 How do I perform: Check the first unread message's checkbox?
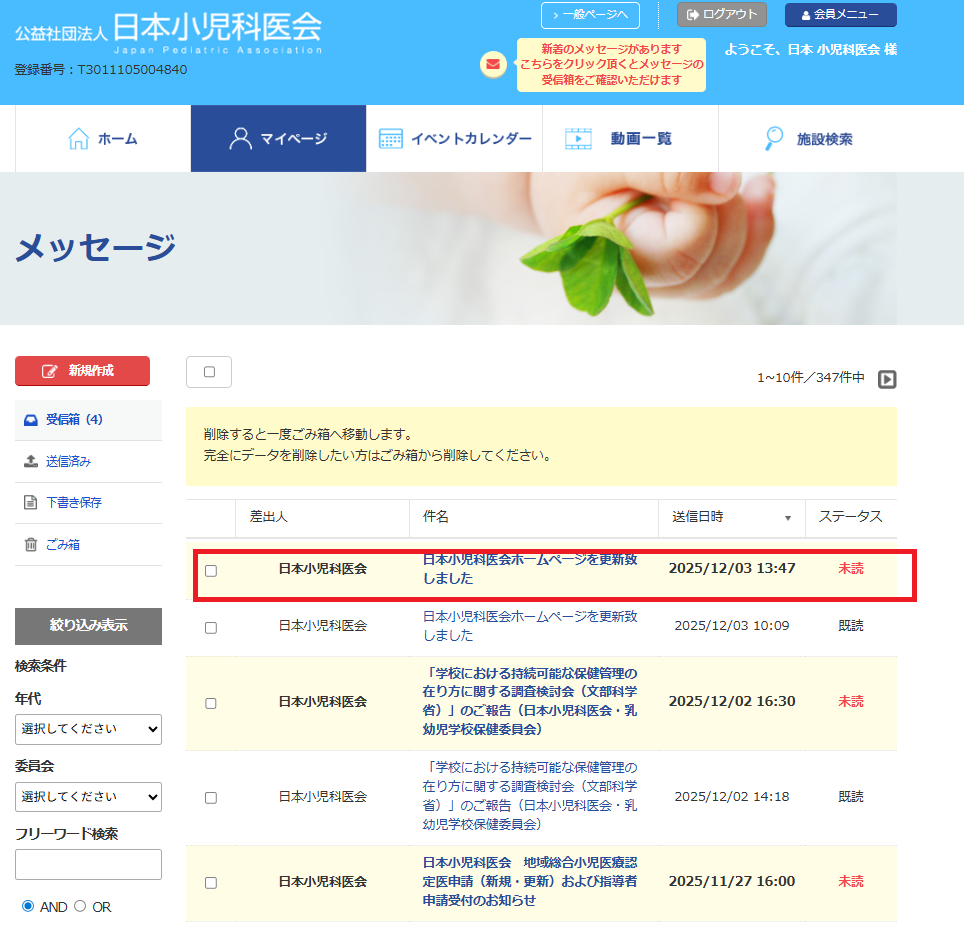[x=211, y=571]
